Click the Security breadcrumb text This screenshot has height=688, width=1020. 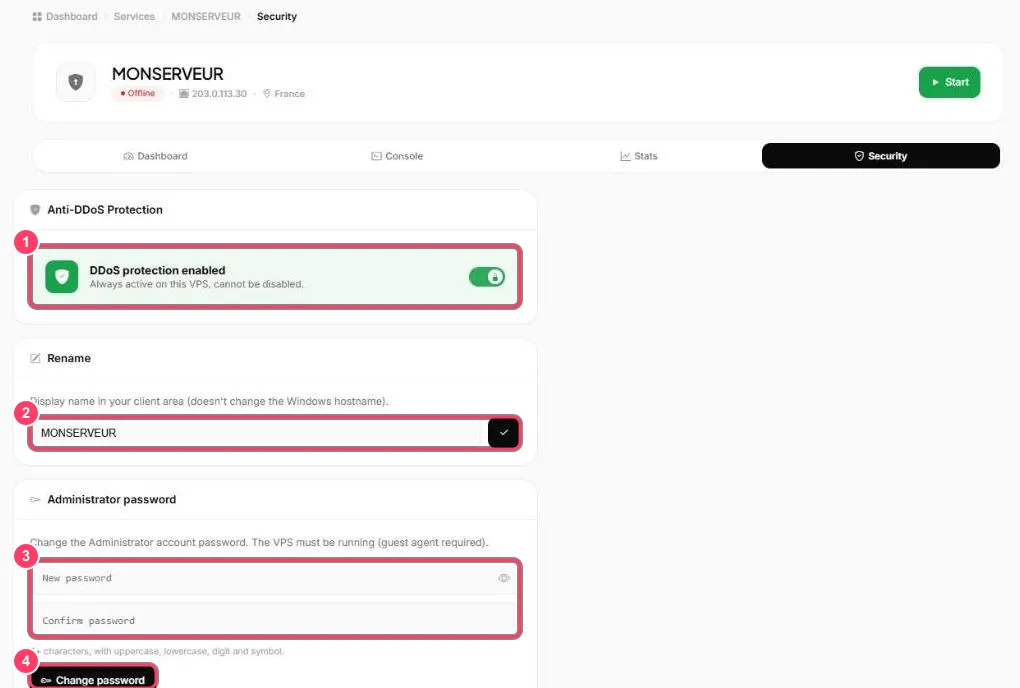tap(277, 16)
